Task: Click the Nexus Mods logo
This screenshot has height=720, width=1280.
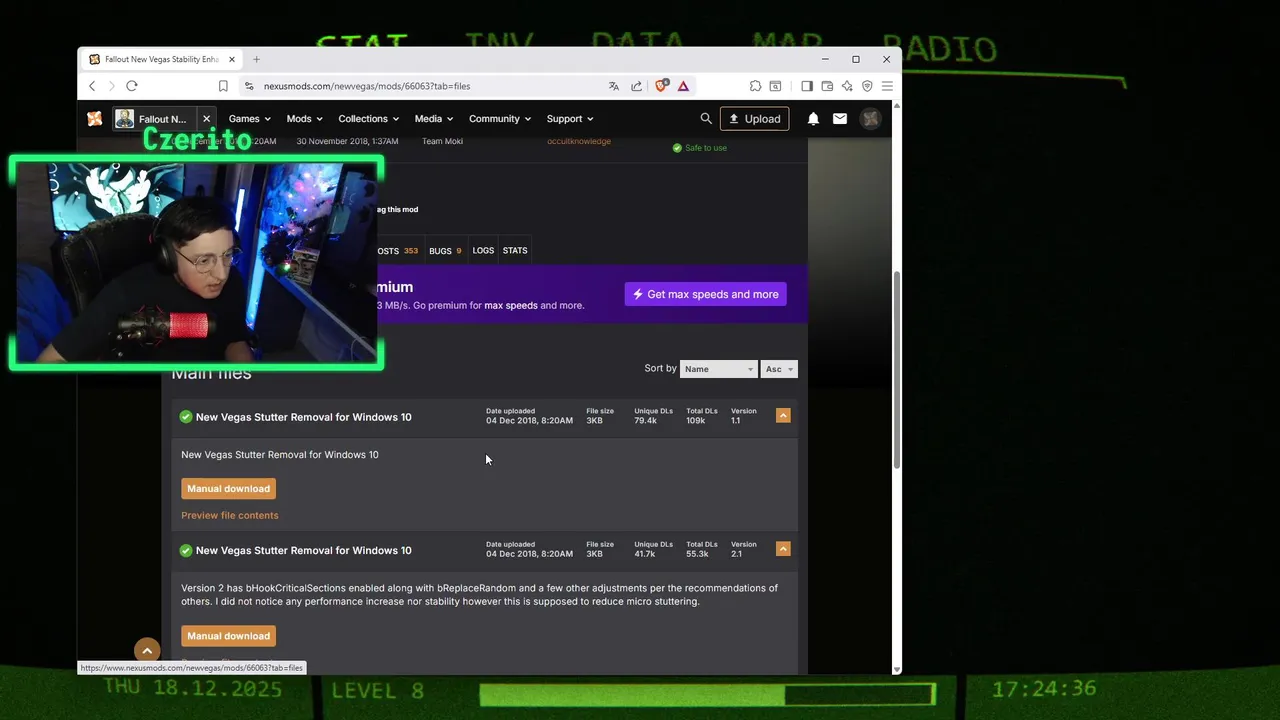Action: click(x=94, y=119)
